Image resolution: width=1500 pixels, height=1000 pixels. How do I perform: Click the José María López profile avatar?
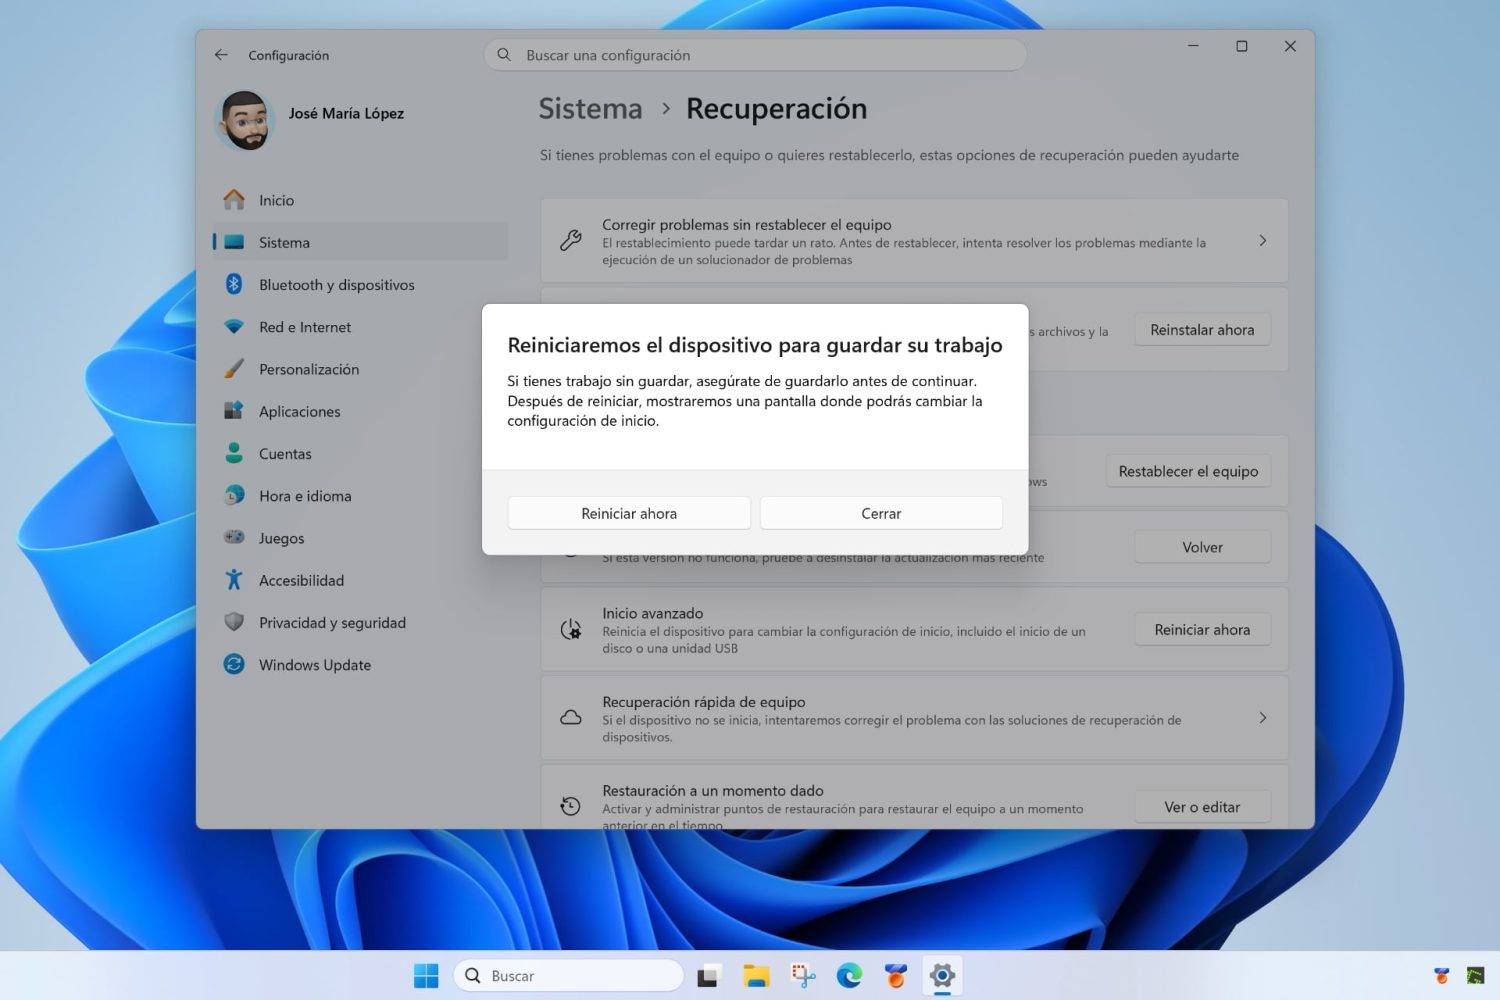point(244,120)
